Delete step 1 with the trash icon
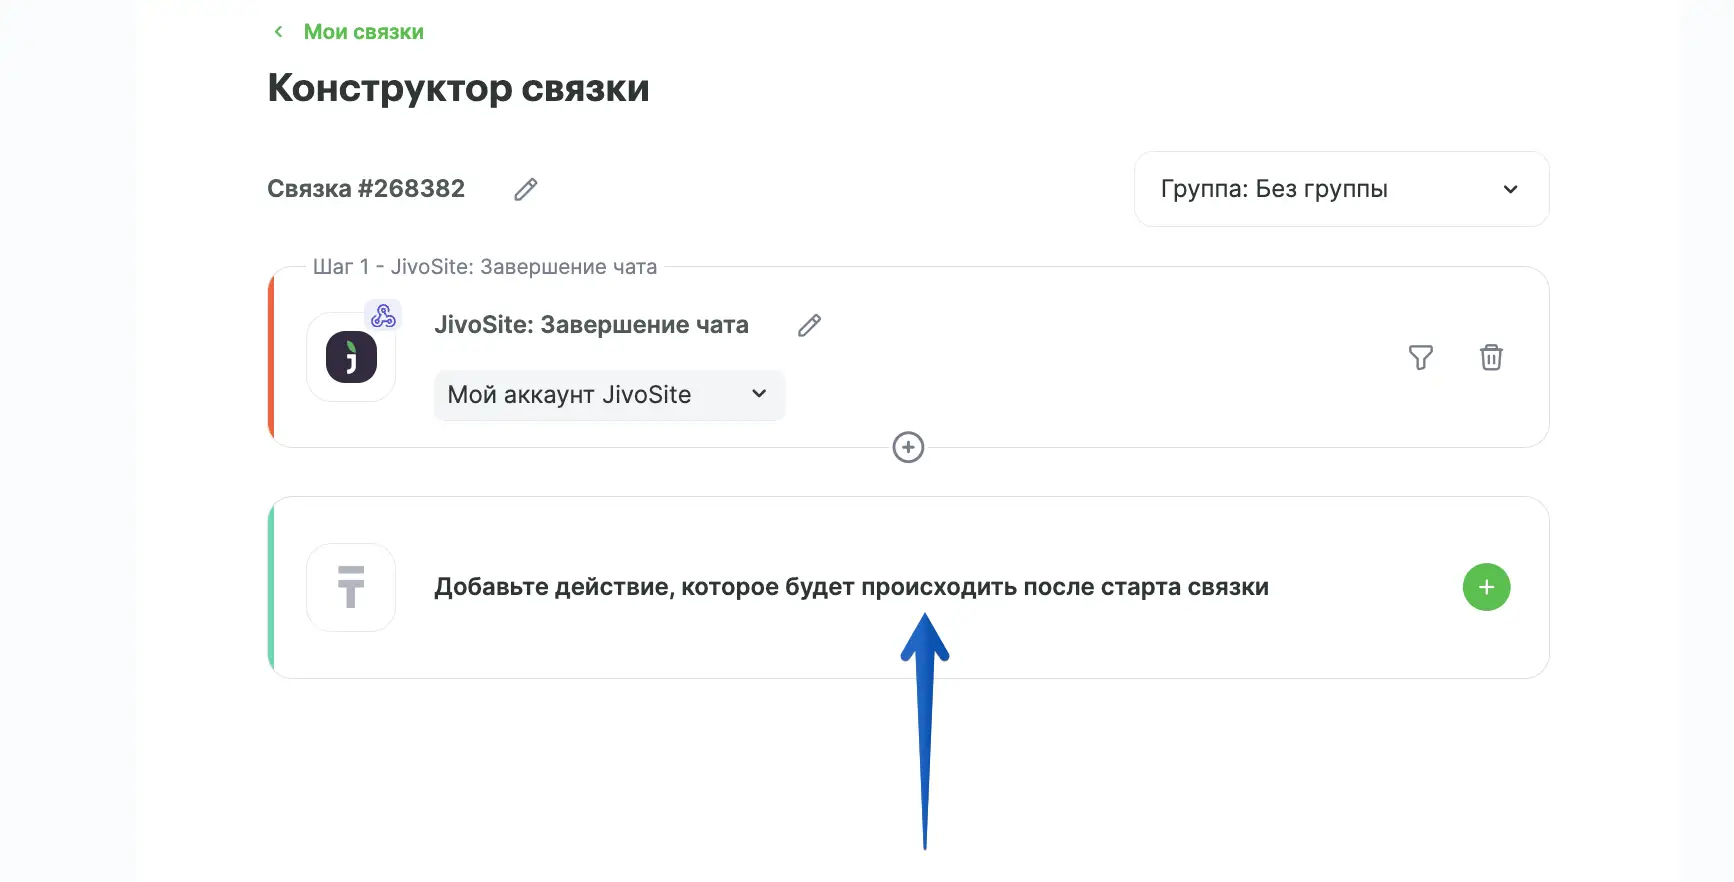 pyautogui.click(x=1491, y=357)
